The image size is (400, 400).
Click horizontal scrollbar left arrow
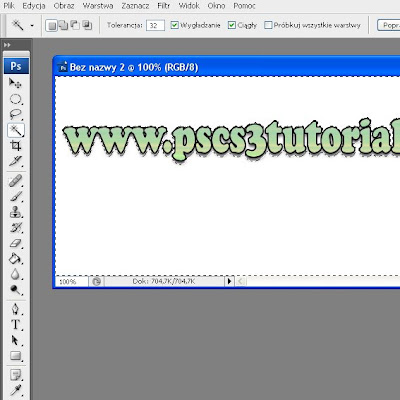click(x=241, y=282)
